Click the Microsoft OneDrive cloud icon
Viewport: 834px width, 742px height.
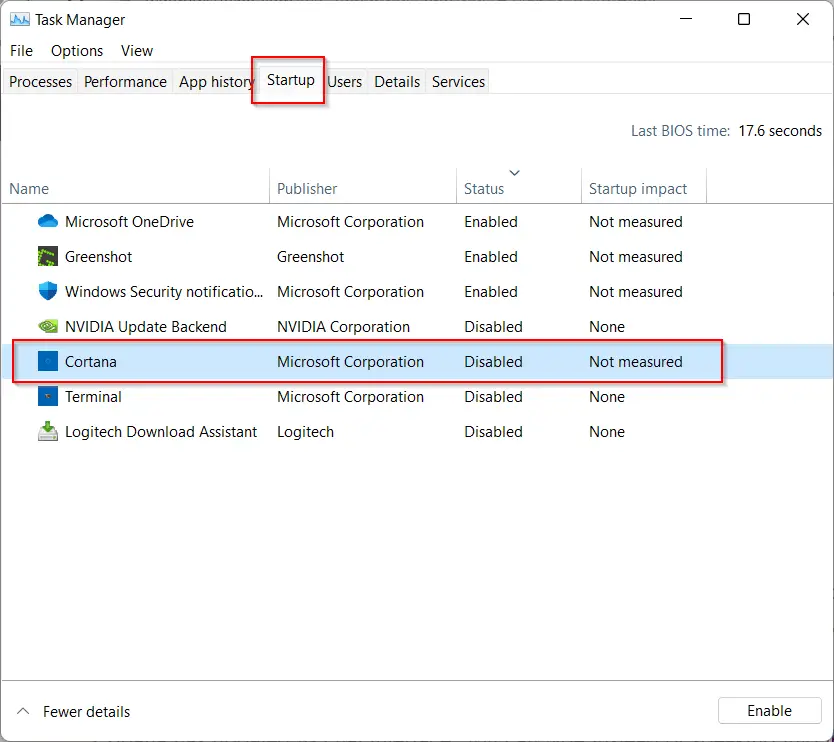point(48,221)
